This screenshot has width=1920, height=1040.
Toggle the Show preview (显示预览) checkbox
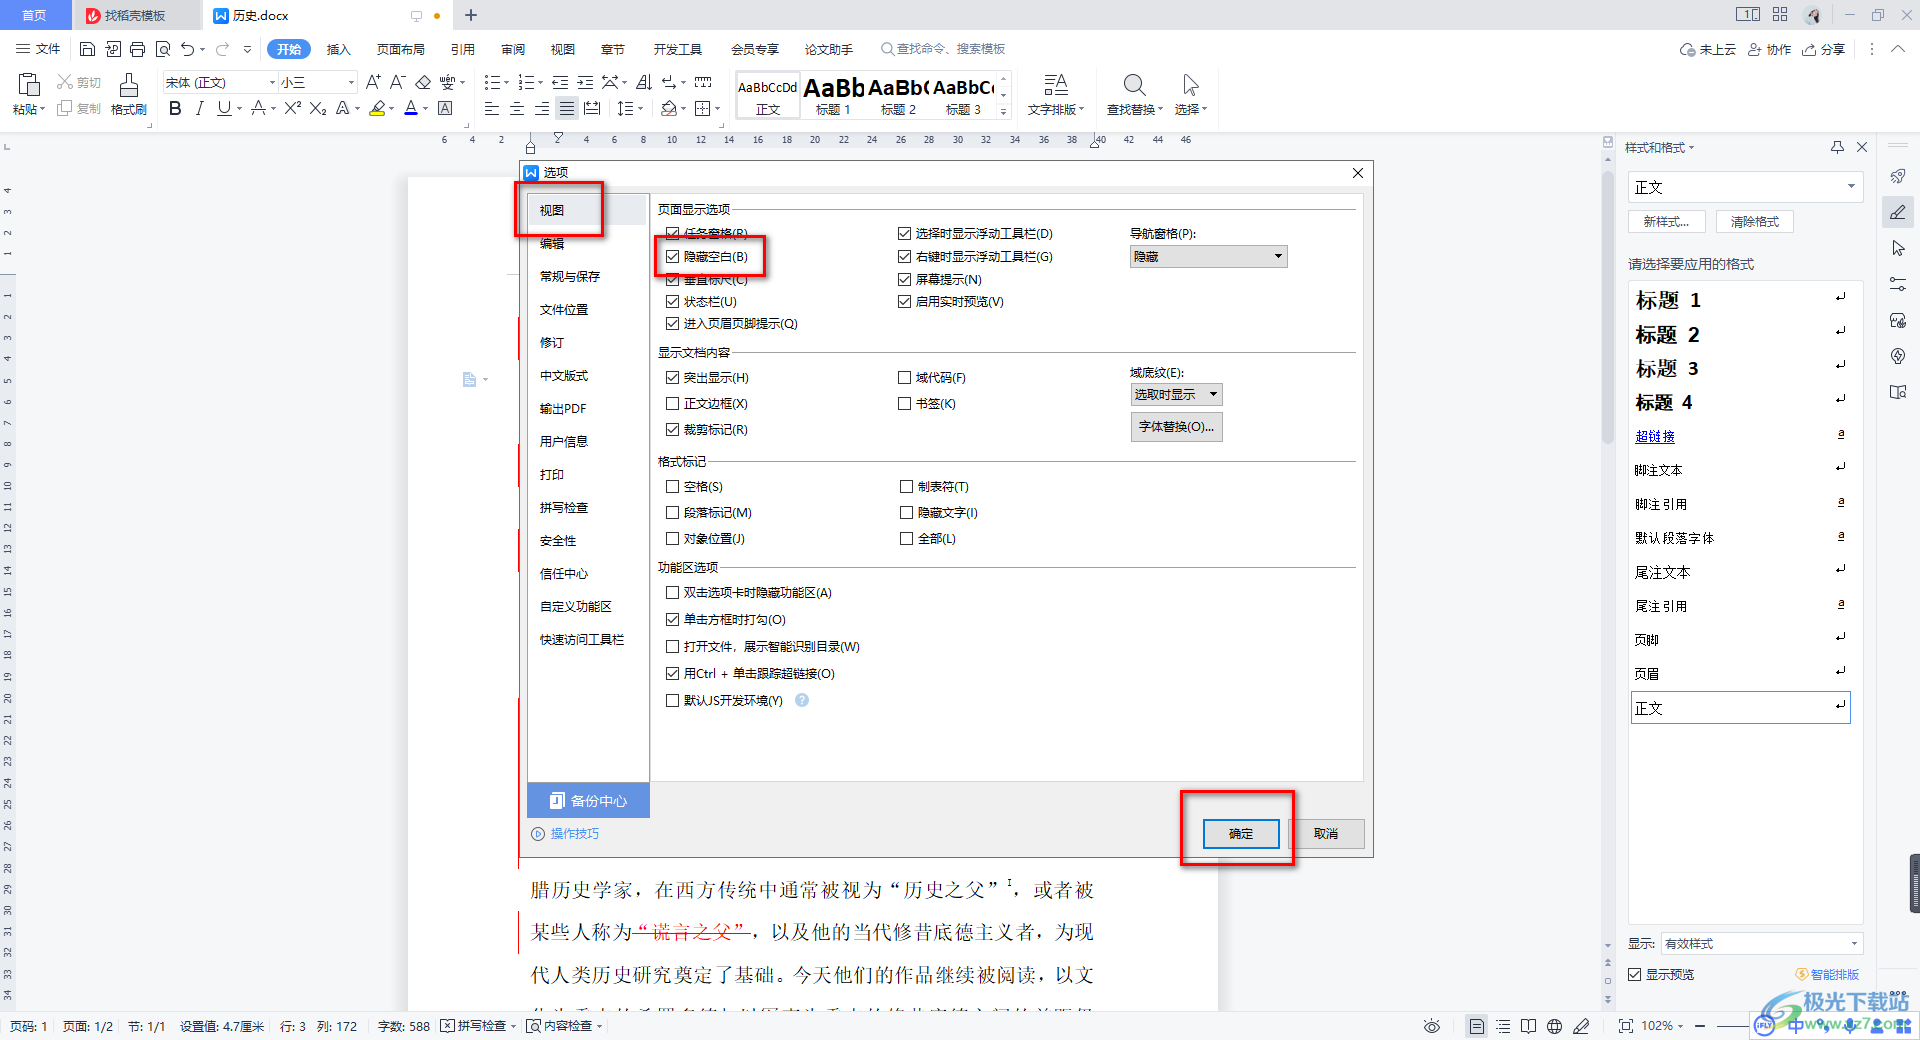pos(1634,974)
